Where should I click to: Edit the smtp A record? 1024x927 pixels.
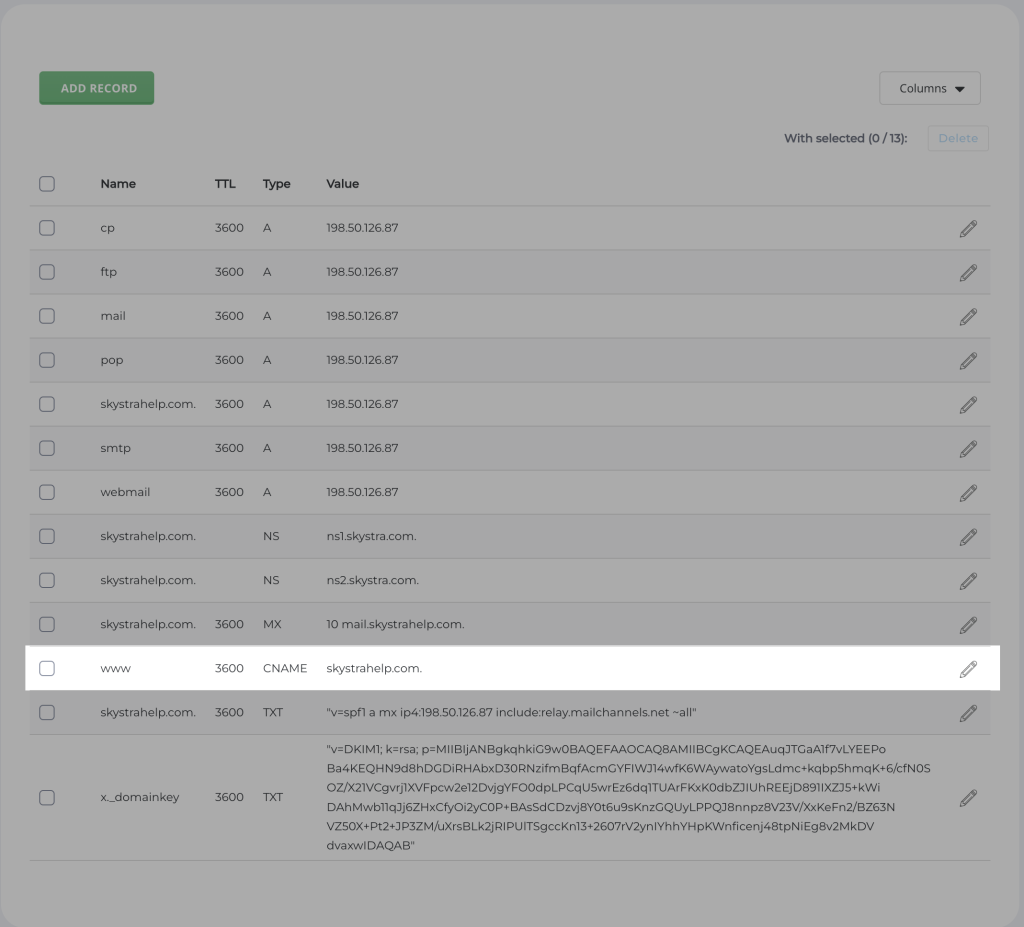click(967, 449)
